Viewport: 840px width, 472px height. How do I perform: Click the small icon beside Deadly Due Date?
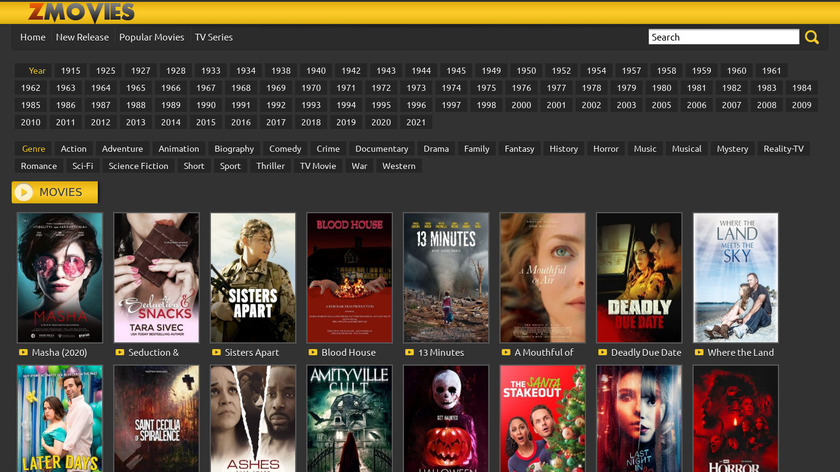[x=603, y=352]
